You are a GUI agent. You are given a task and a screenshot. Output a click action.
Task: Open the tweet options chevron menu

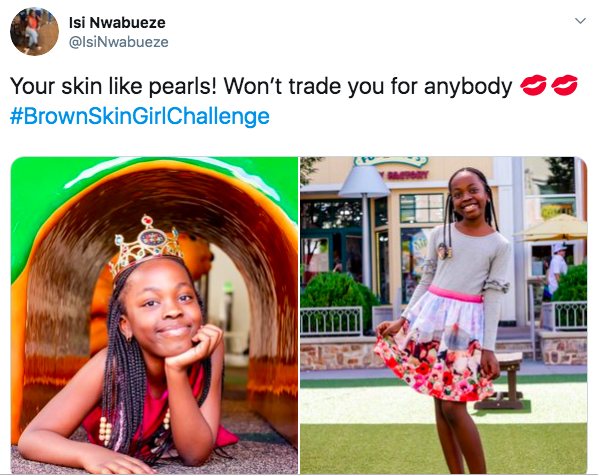[x=580, y=21]
